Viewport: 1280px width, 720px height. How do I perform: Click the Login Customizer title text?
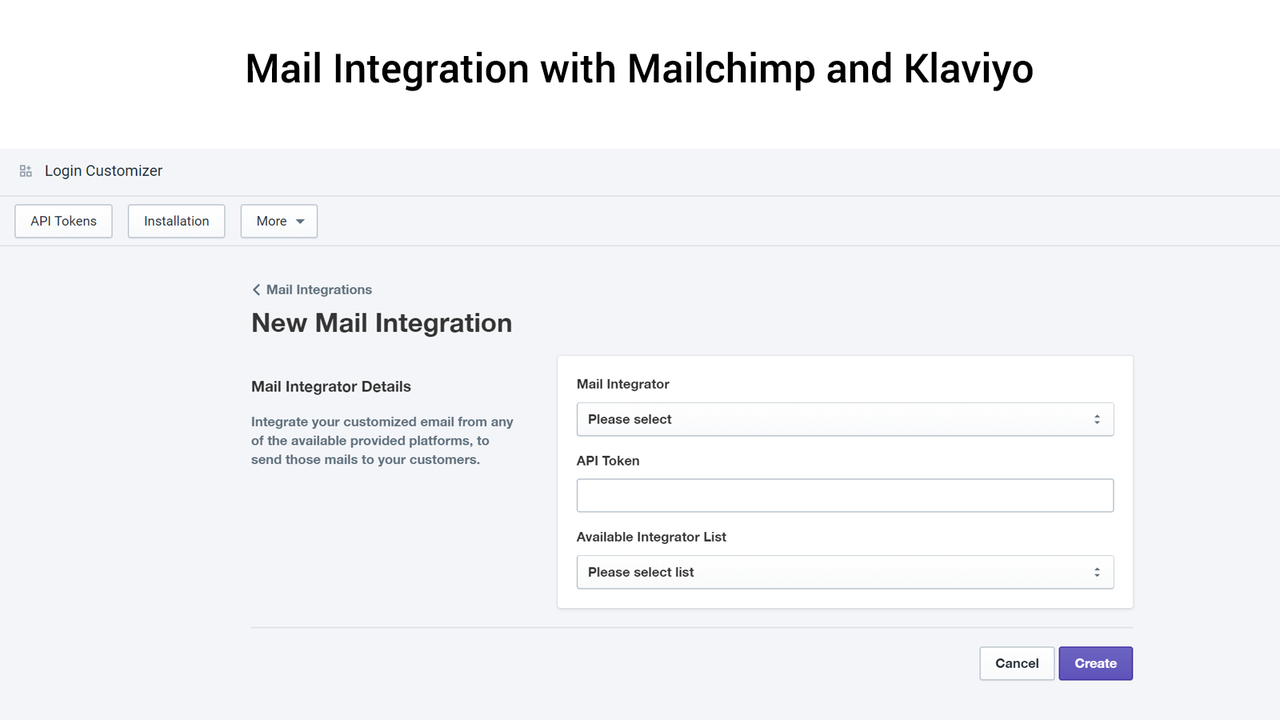point(103,170)
